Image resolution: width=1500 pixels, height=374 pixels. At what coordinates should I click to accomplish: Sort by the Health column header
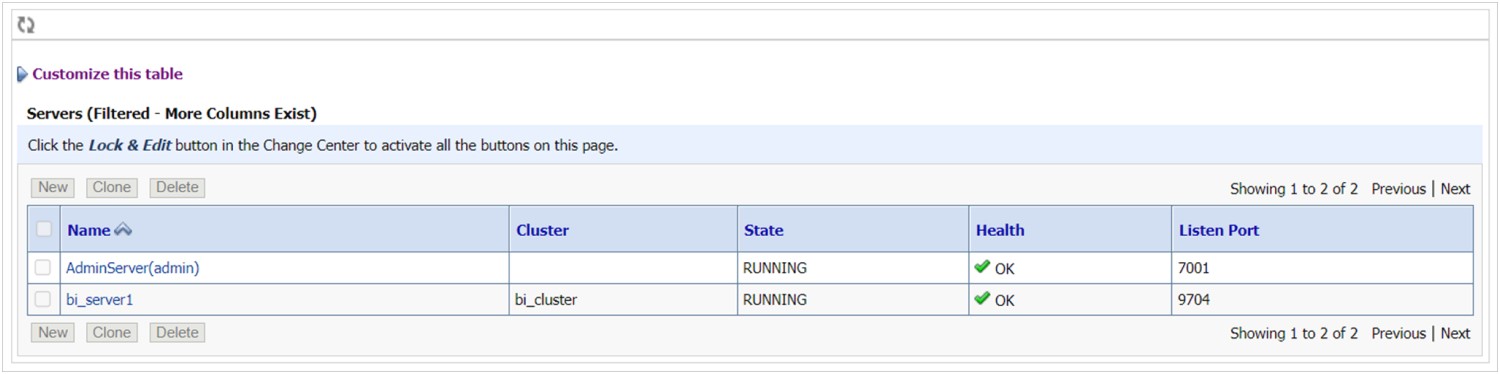(x=1000, y=230)
